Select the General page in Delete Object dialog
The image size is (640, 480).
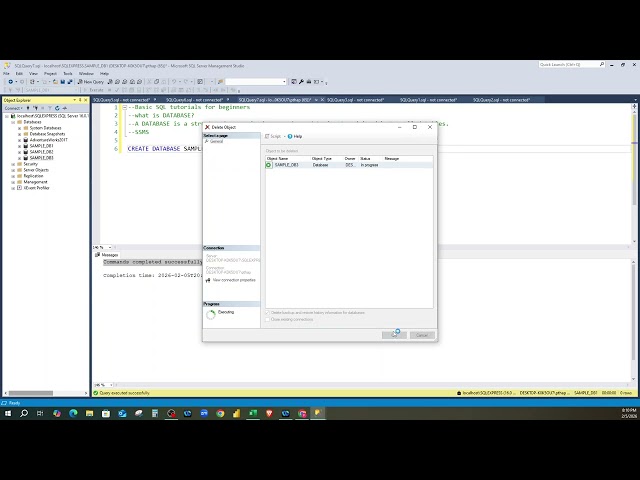[217, 141]
